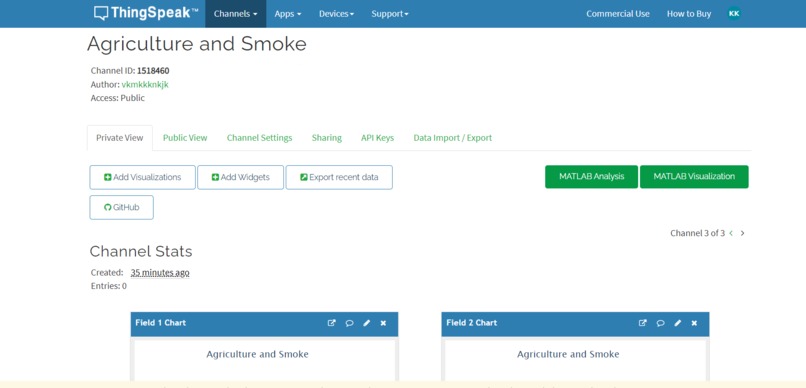Image resolution: width=806 pixels, height=388 pixels.
Task: Open MATLAB Analysis
Action: (592, 176)
